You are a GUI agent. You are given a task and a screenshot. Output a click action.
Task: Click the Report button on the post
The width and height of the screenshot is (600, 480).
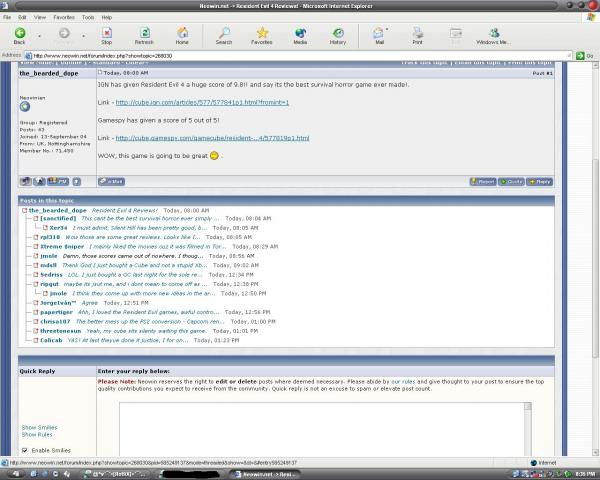pos(483,181)
